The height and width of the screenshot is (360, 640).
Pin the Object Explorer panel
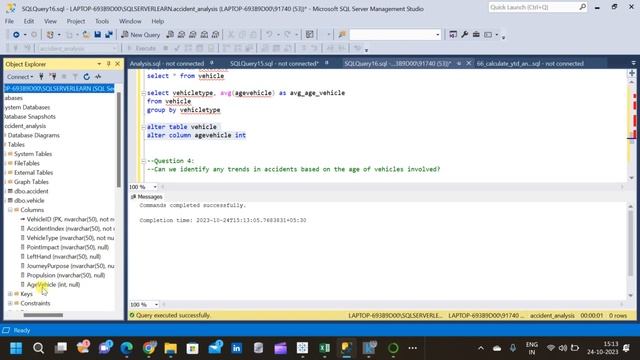[109, 64]
